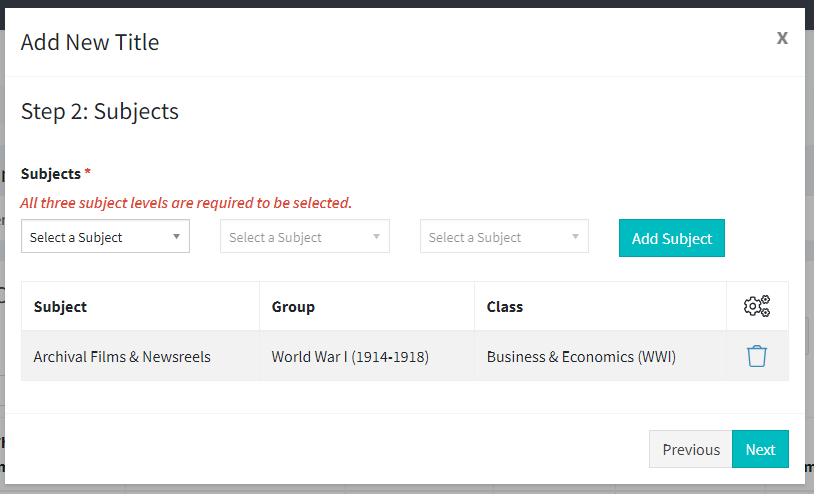Go to the Next step

(760, 449)
